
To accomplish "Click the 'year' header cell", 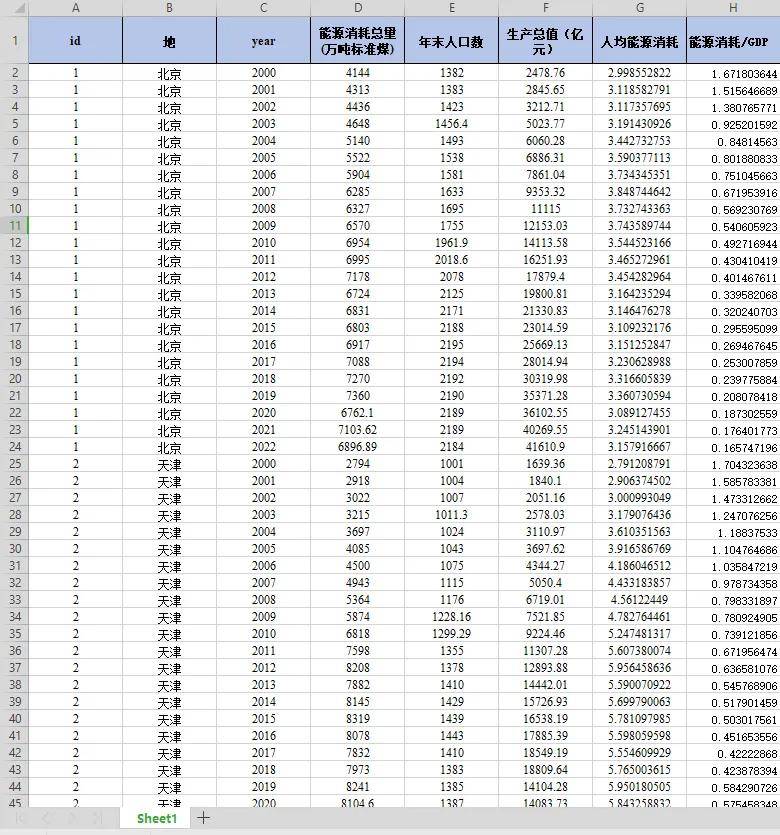I will [x=264, y=40].
